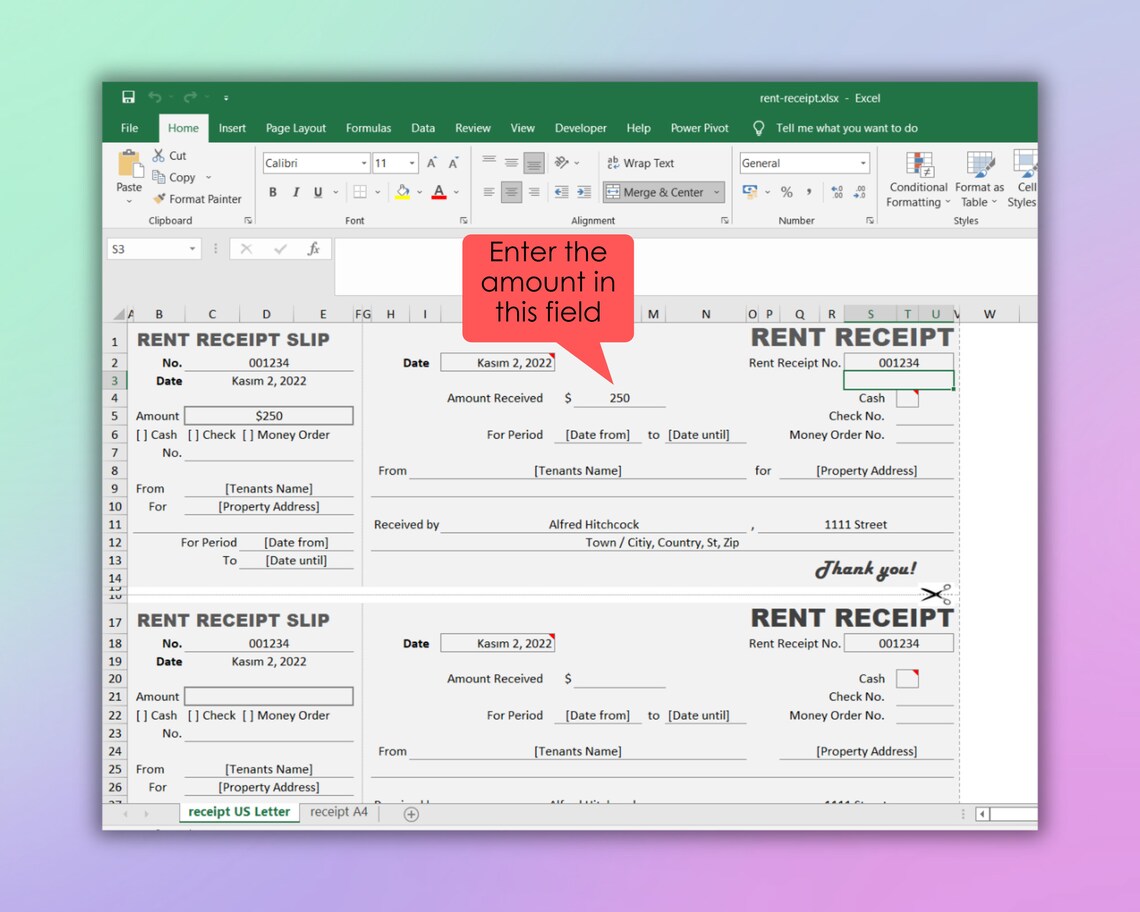Viewport: 1140px width, 912px height.
Task: Apply the red Font Color swatch
Action: pyautogui.click(x=438, y=192)
